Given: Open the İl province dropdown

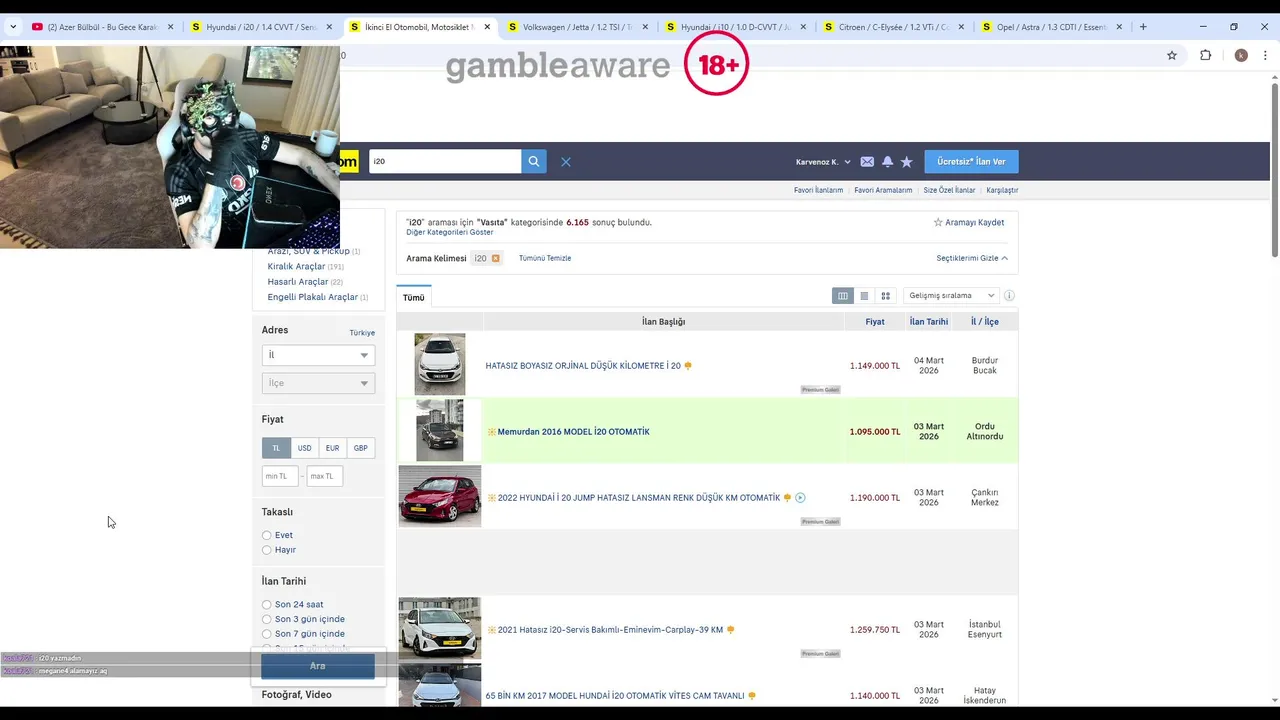Looking at the screenshot, I should [318, 355].
